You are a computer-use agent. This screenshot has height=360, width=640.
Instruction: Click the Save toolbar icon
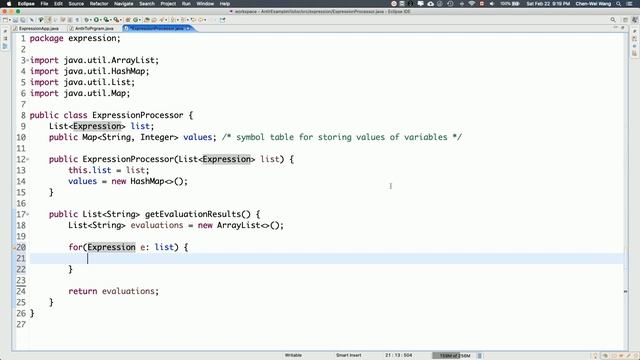(15, 20)
